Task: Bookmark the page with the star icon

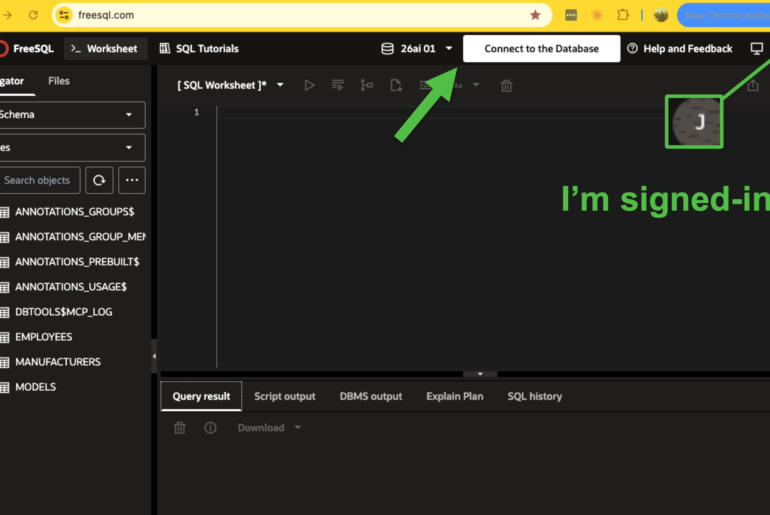Action: coord(535,15)
